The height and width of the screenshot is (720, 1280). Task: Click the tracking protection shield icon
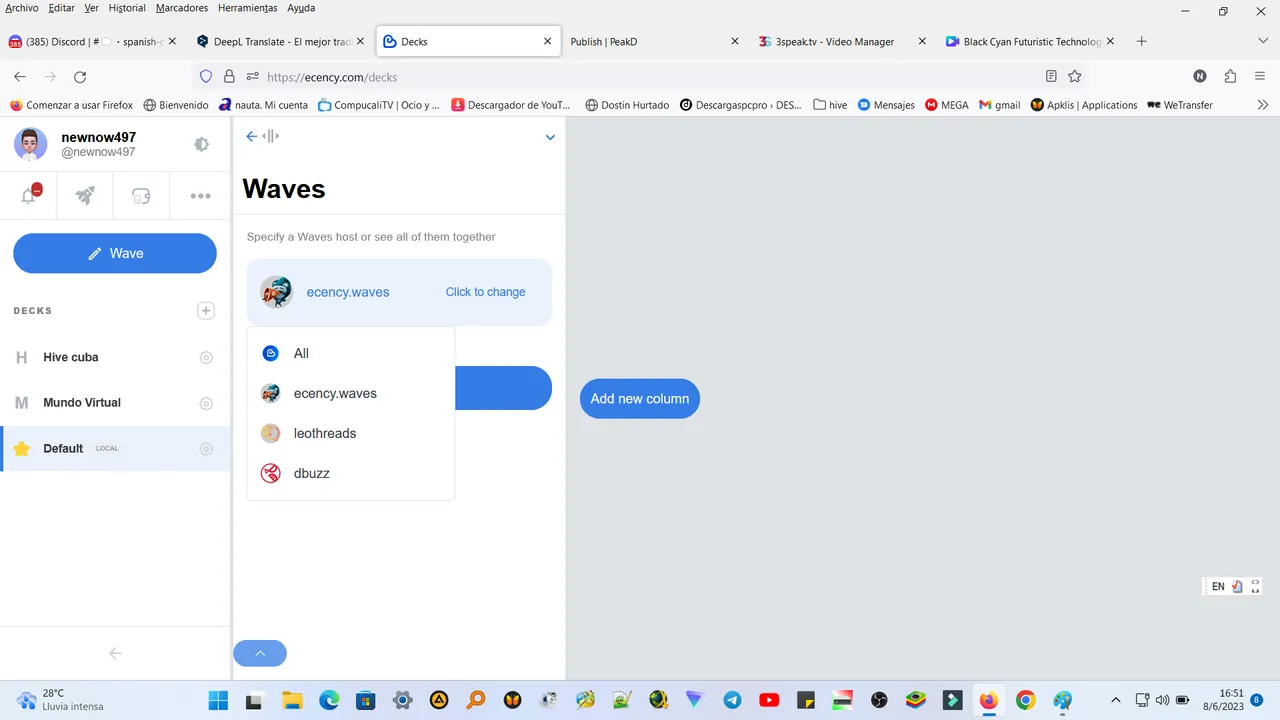coord(207,77)
